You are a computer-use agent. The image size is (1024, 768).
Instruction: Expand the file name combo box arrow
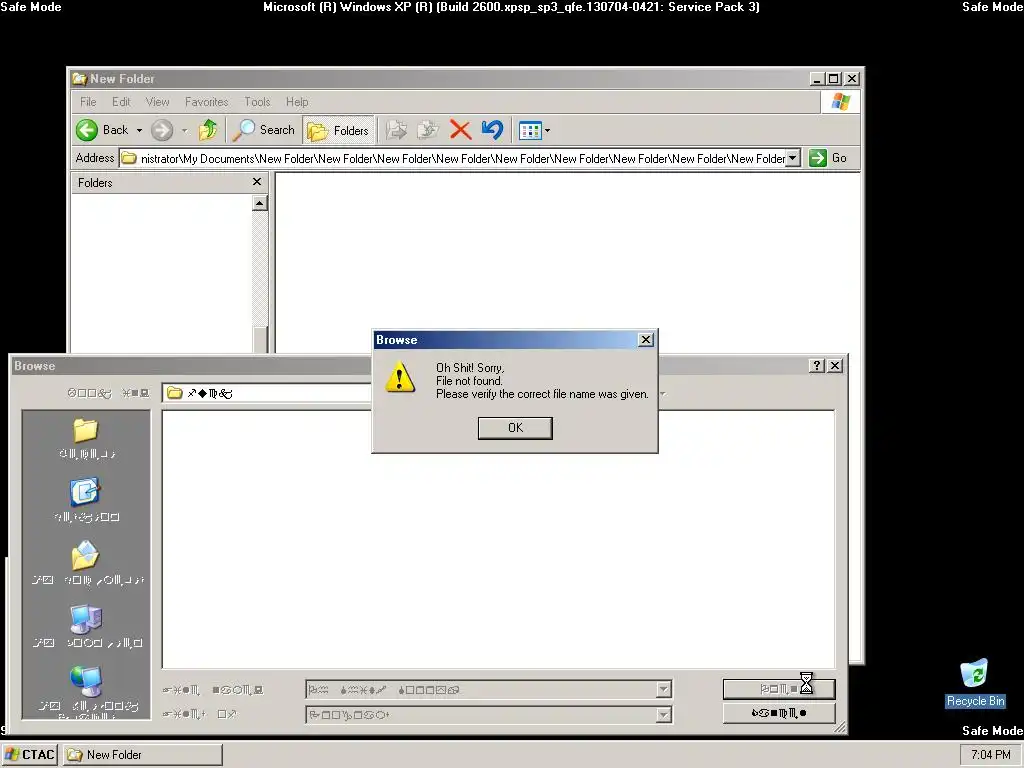coord(664,690)
